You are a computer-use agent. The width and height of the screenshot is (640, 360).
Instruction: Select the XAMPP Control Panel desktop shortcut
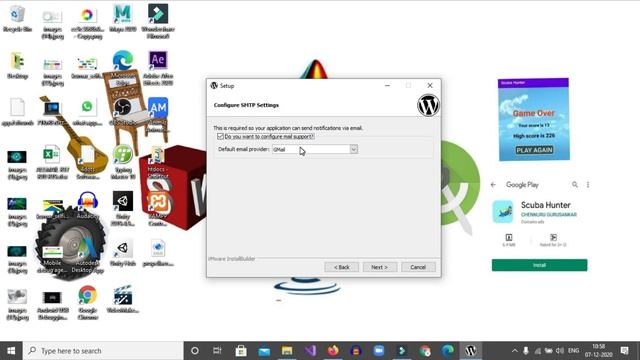[x=158, y=209]
